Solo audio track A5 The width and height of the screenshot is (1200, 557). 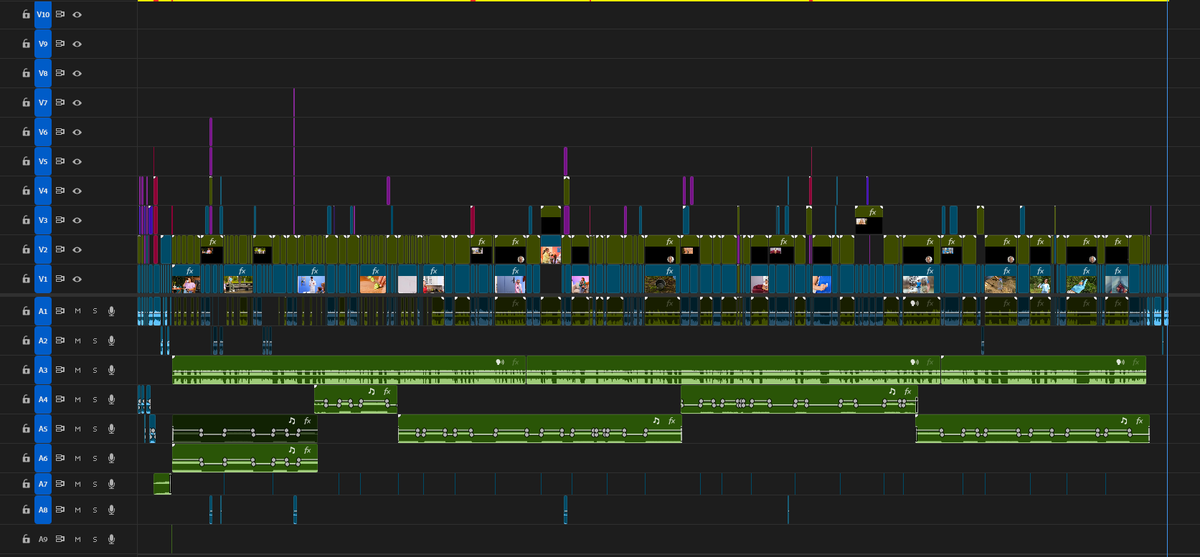95,429
